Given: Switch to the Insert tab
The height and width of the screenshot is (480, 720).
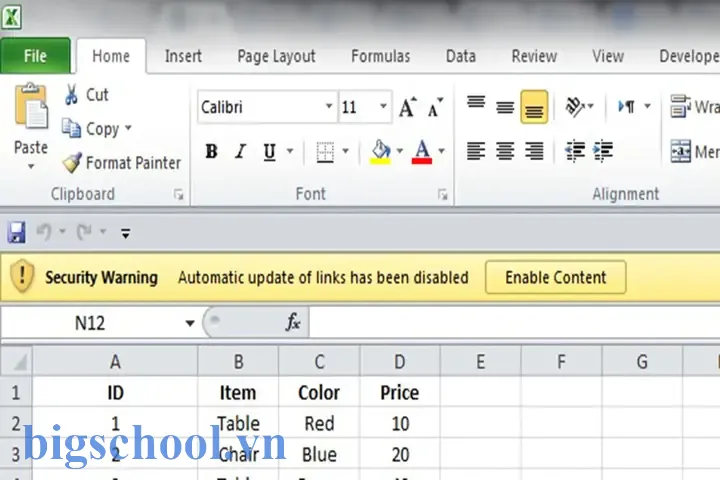Looking at the screenshot, I should (x=183, y=56).
